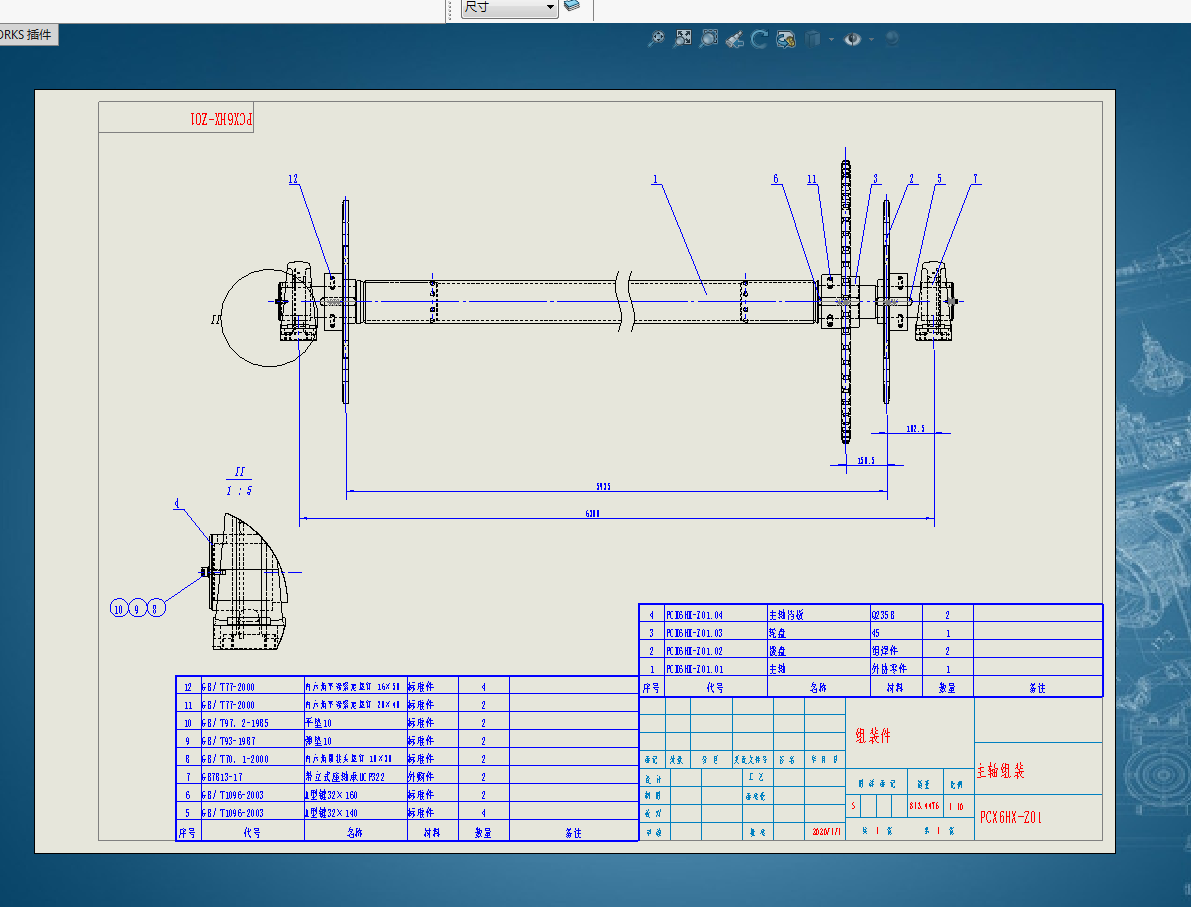1191x907 pixels.
Task: Select balloon number 7
Action: click(975, 179)
